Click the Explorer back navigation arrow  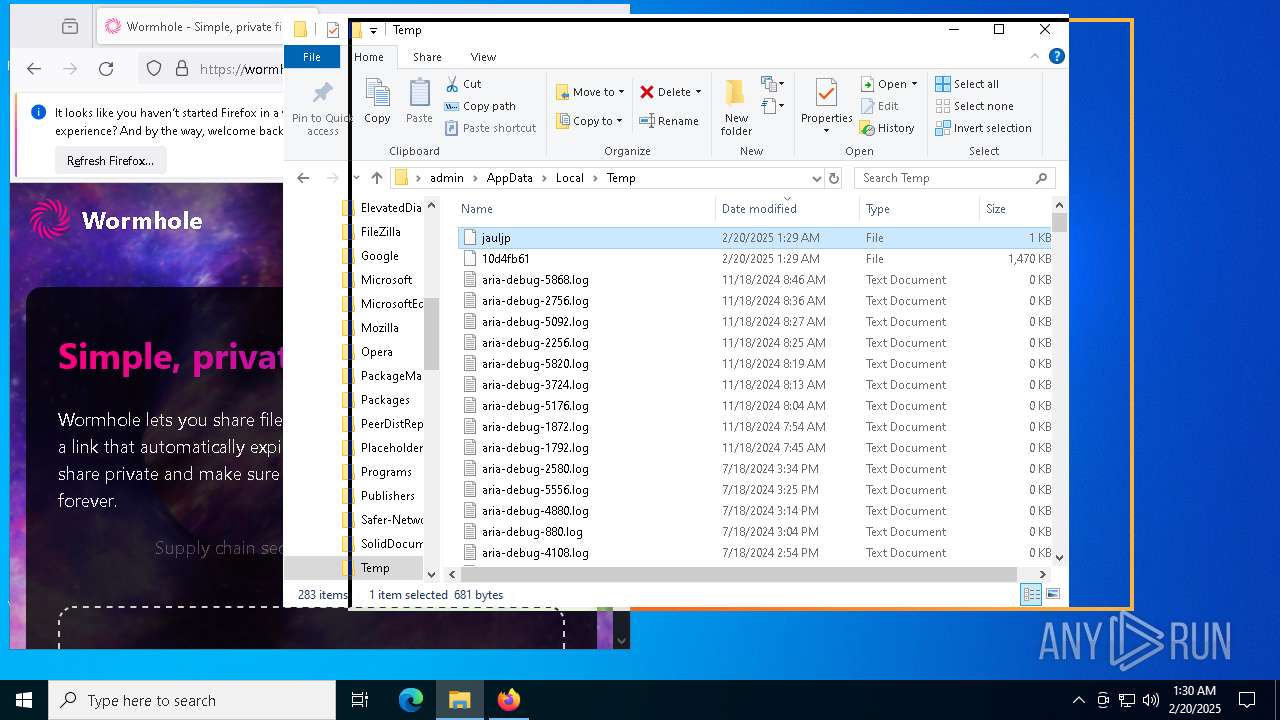pos(303,178)
